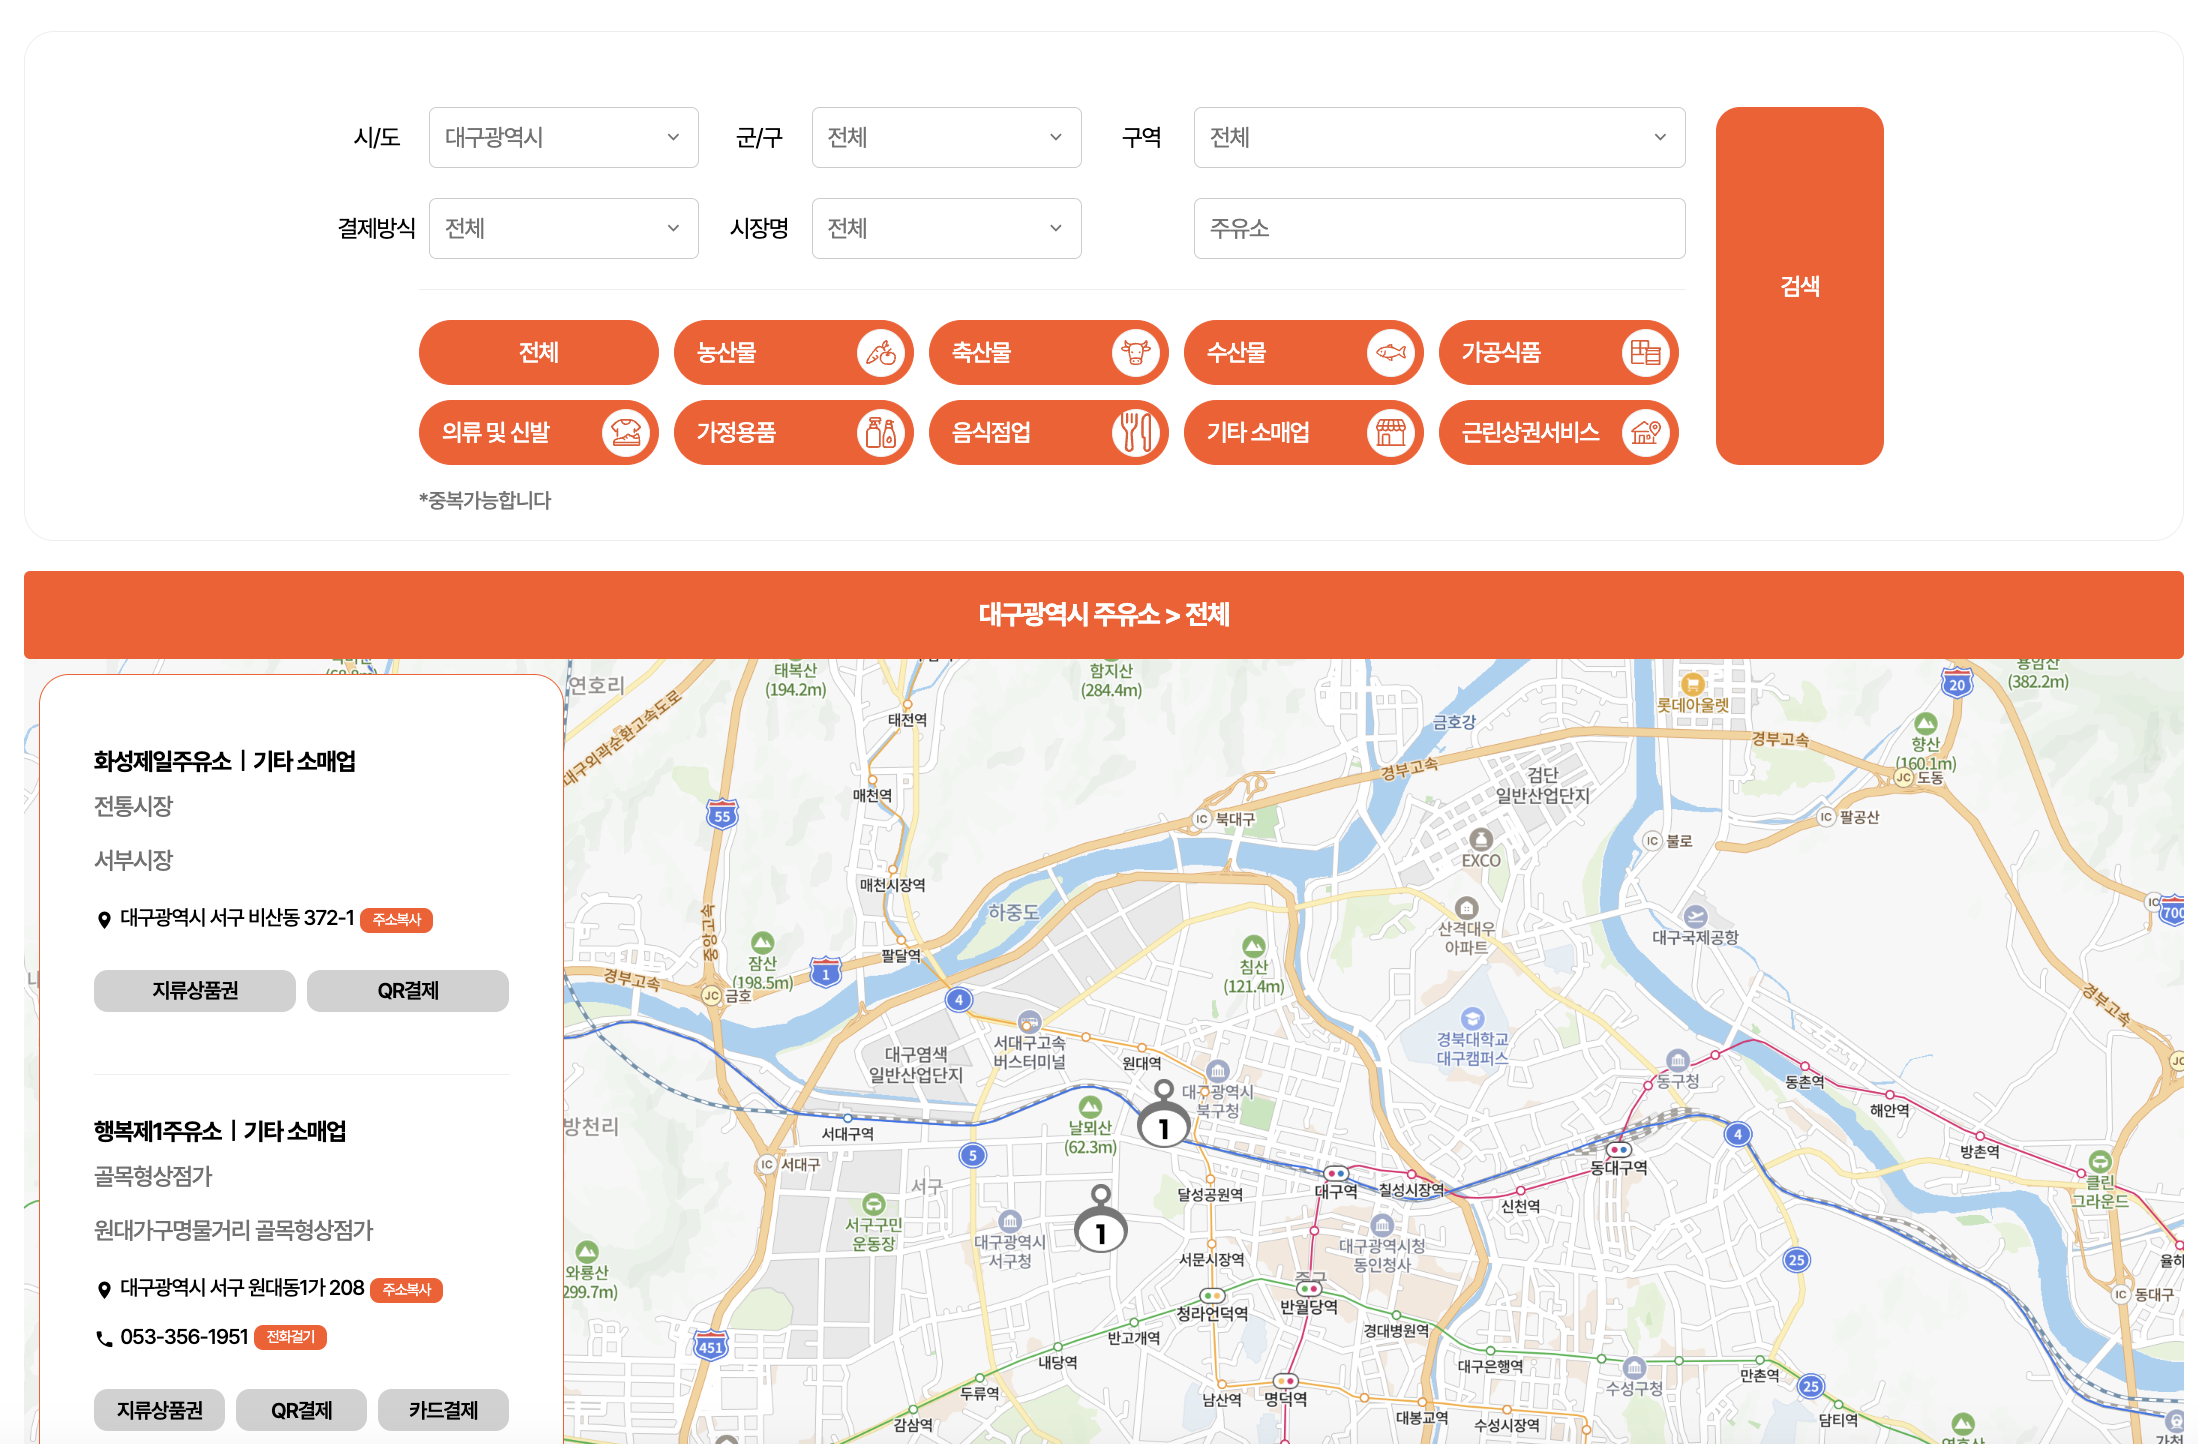Click the 의류 및 신발 shirt icon

click(626, 433)
